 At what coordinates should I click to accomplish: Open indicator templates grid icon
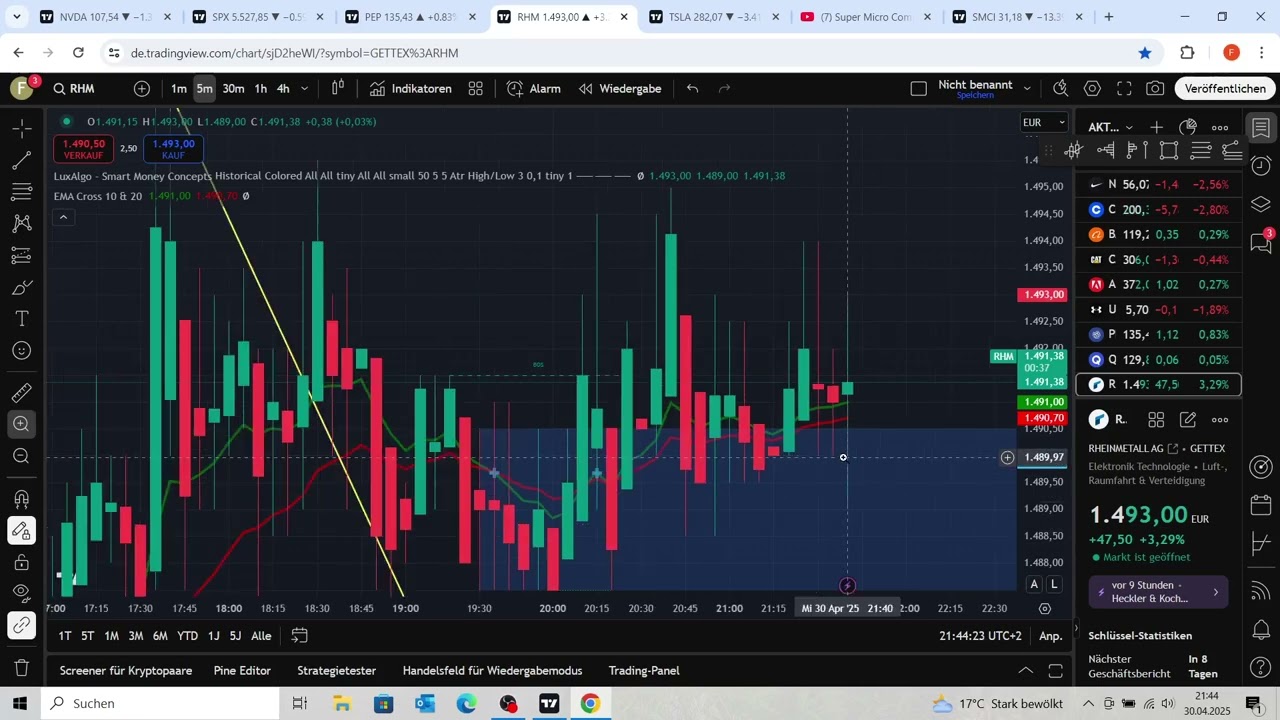pyautogui.click(x=476, y=89)
